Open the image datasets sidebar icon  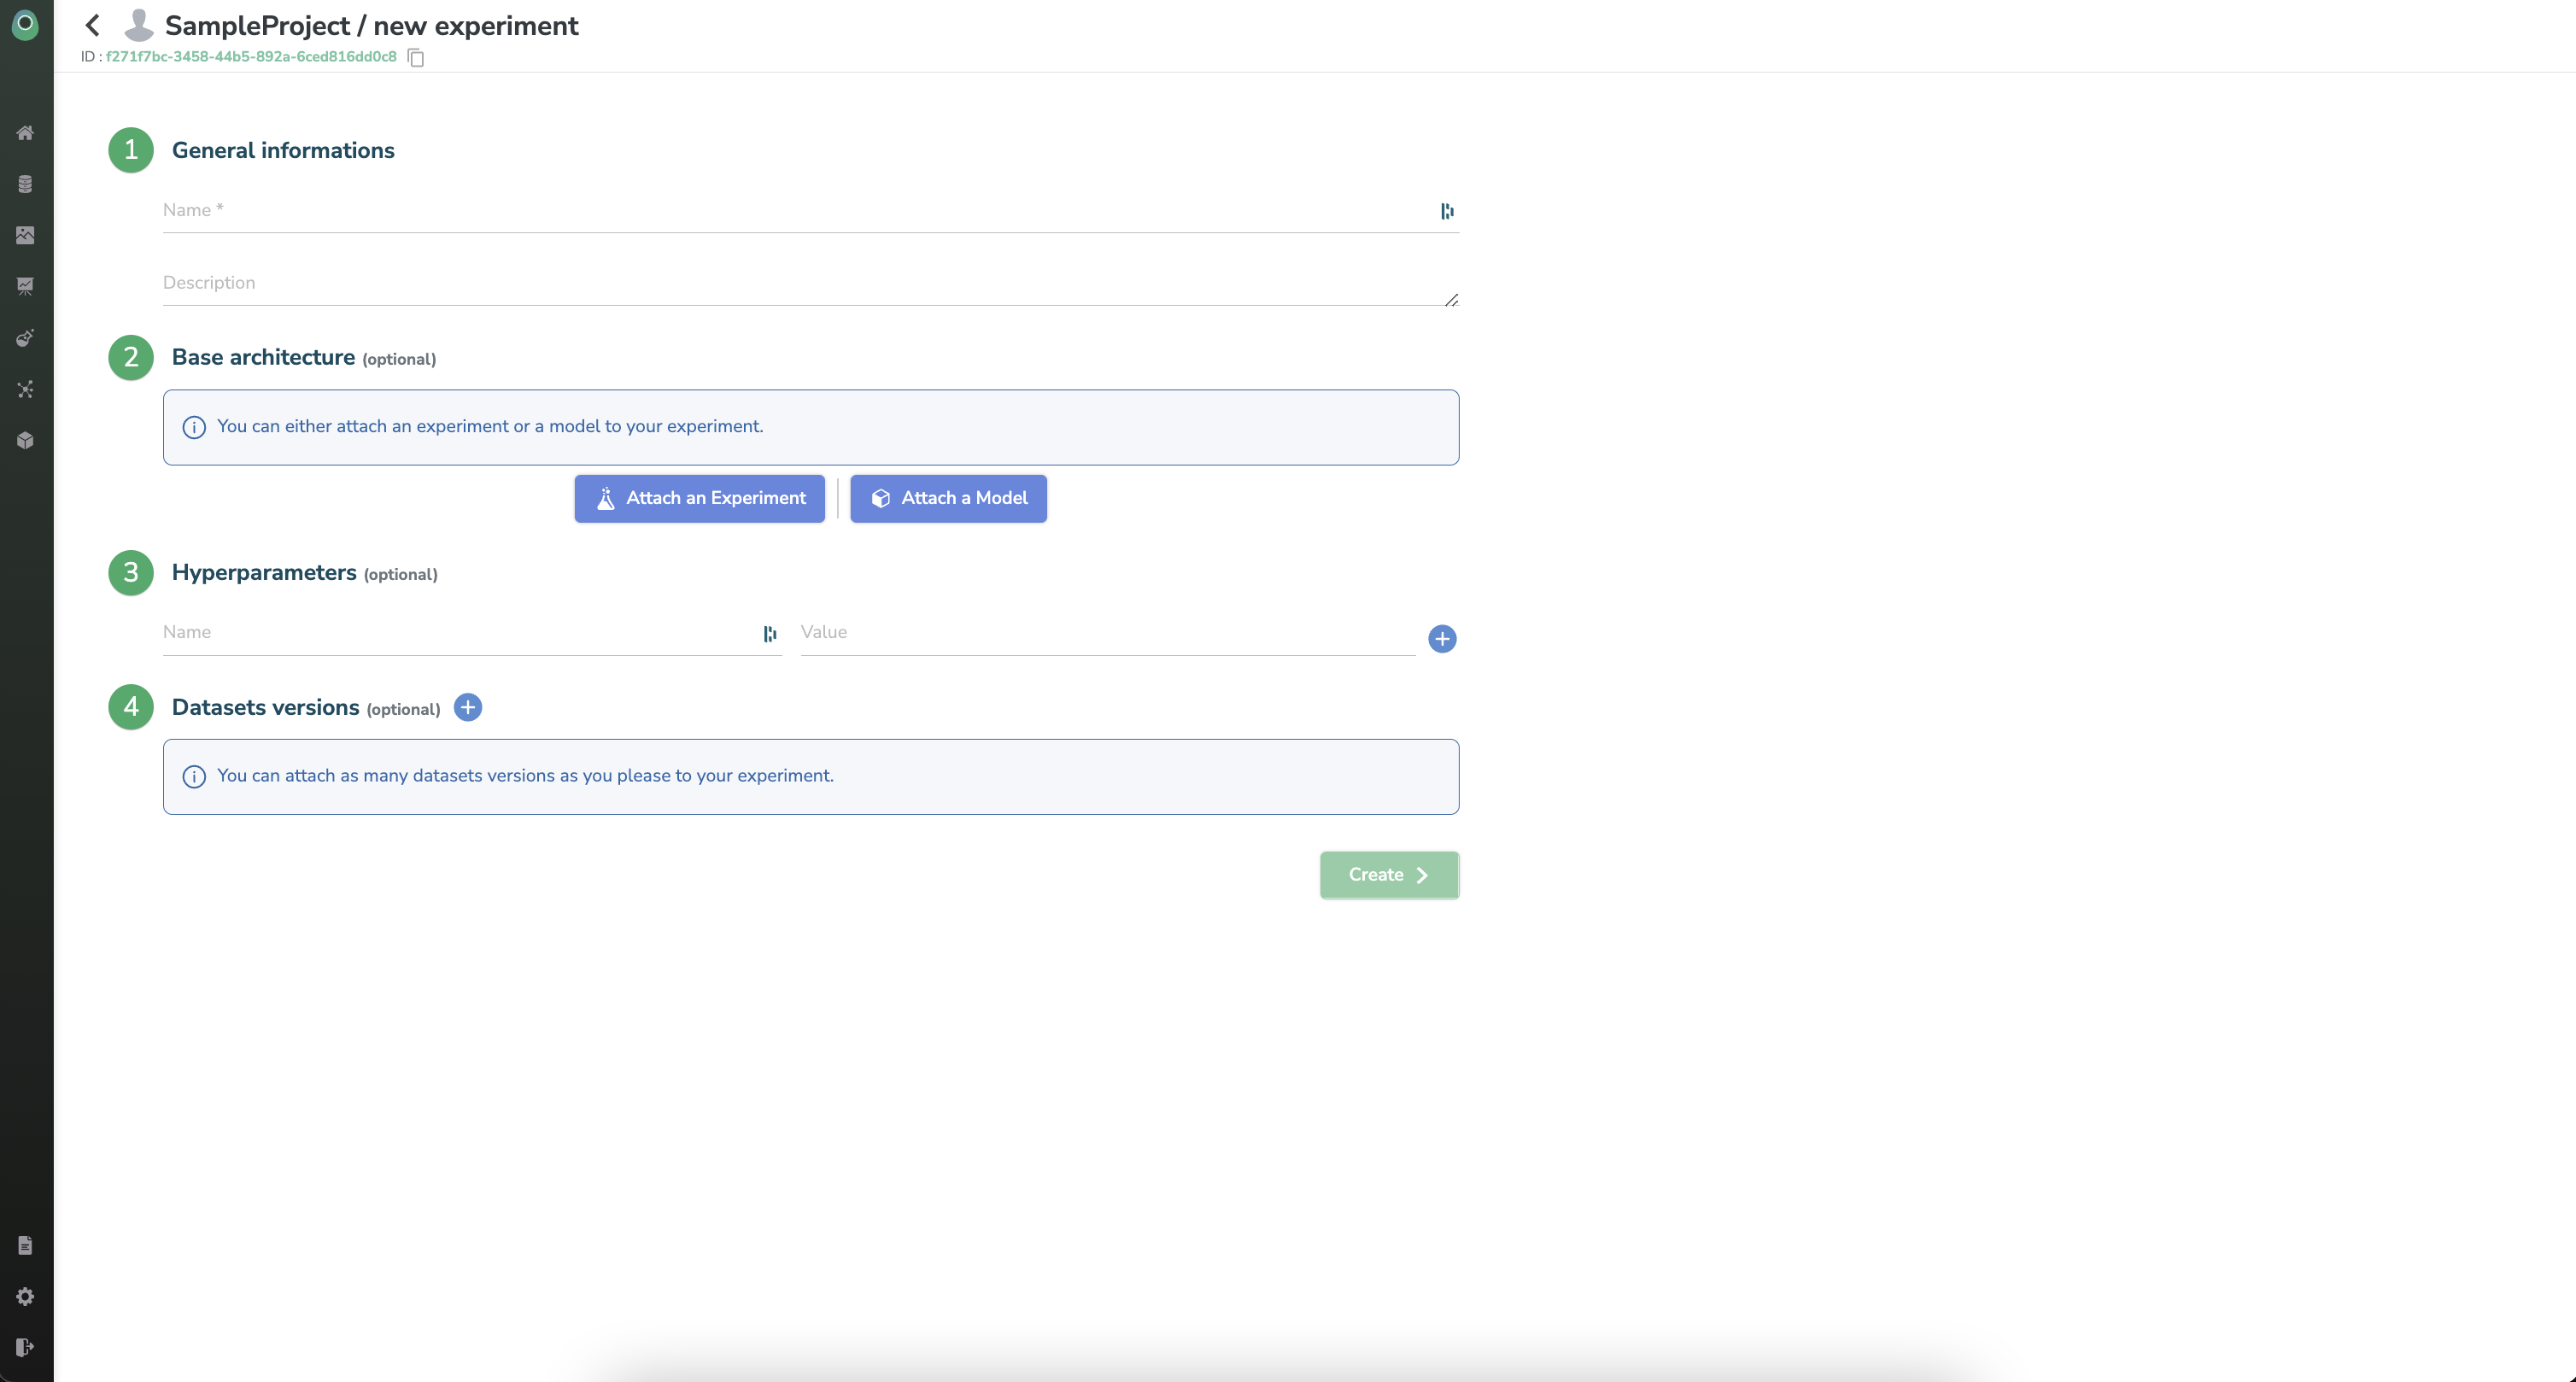click(x=25, y=235)
